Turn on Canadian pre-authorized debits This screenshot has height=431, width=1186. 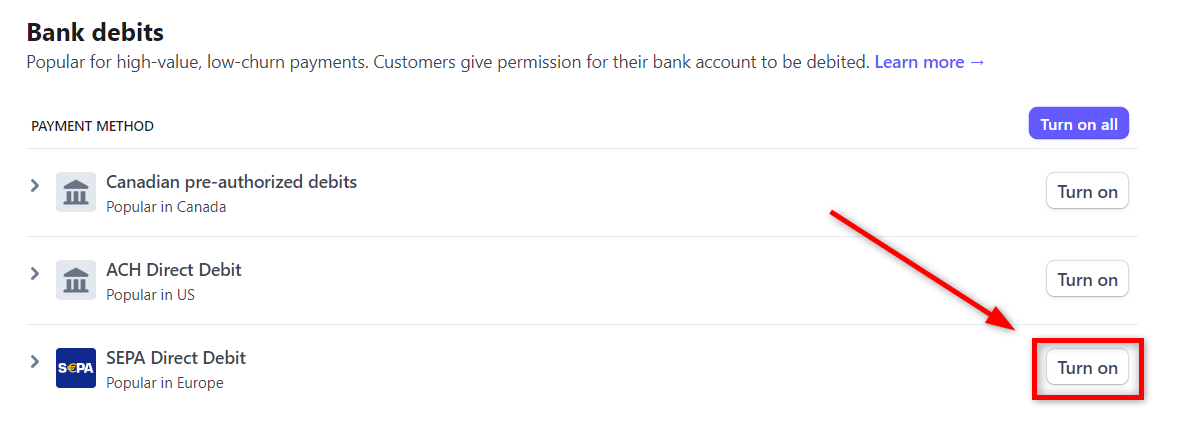pyautogui.click(x=1087, y=192)
